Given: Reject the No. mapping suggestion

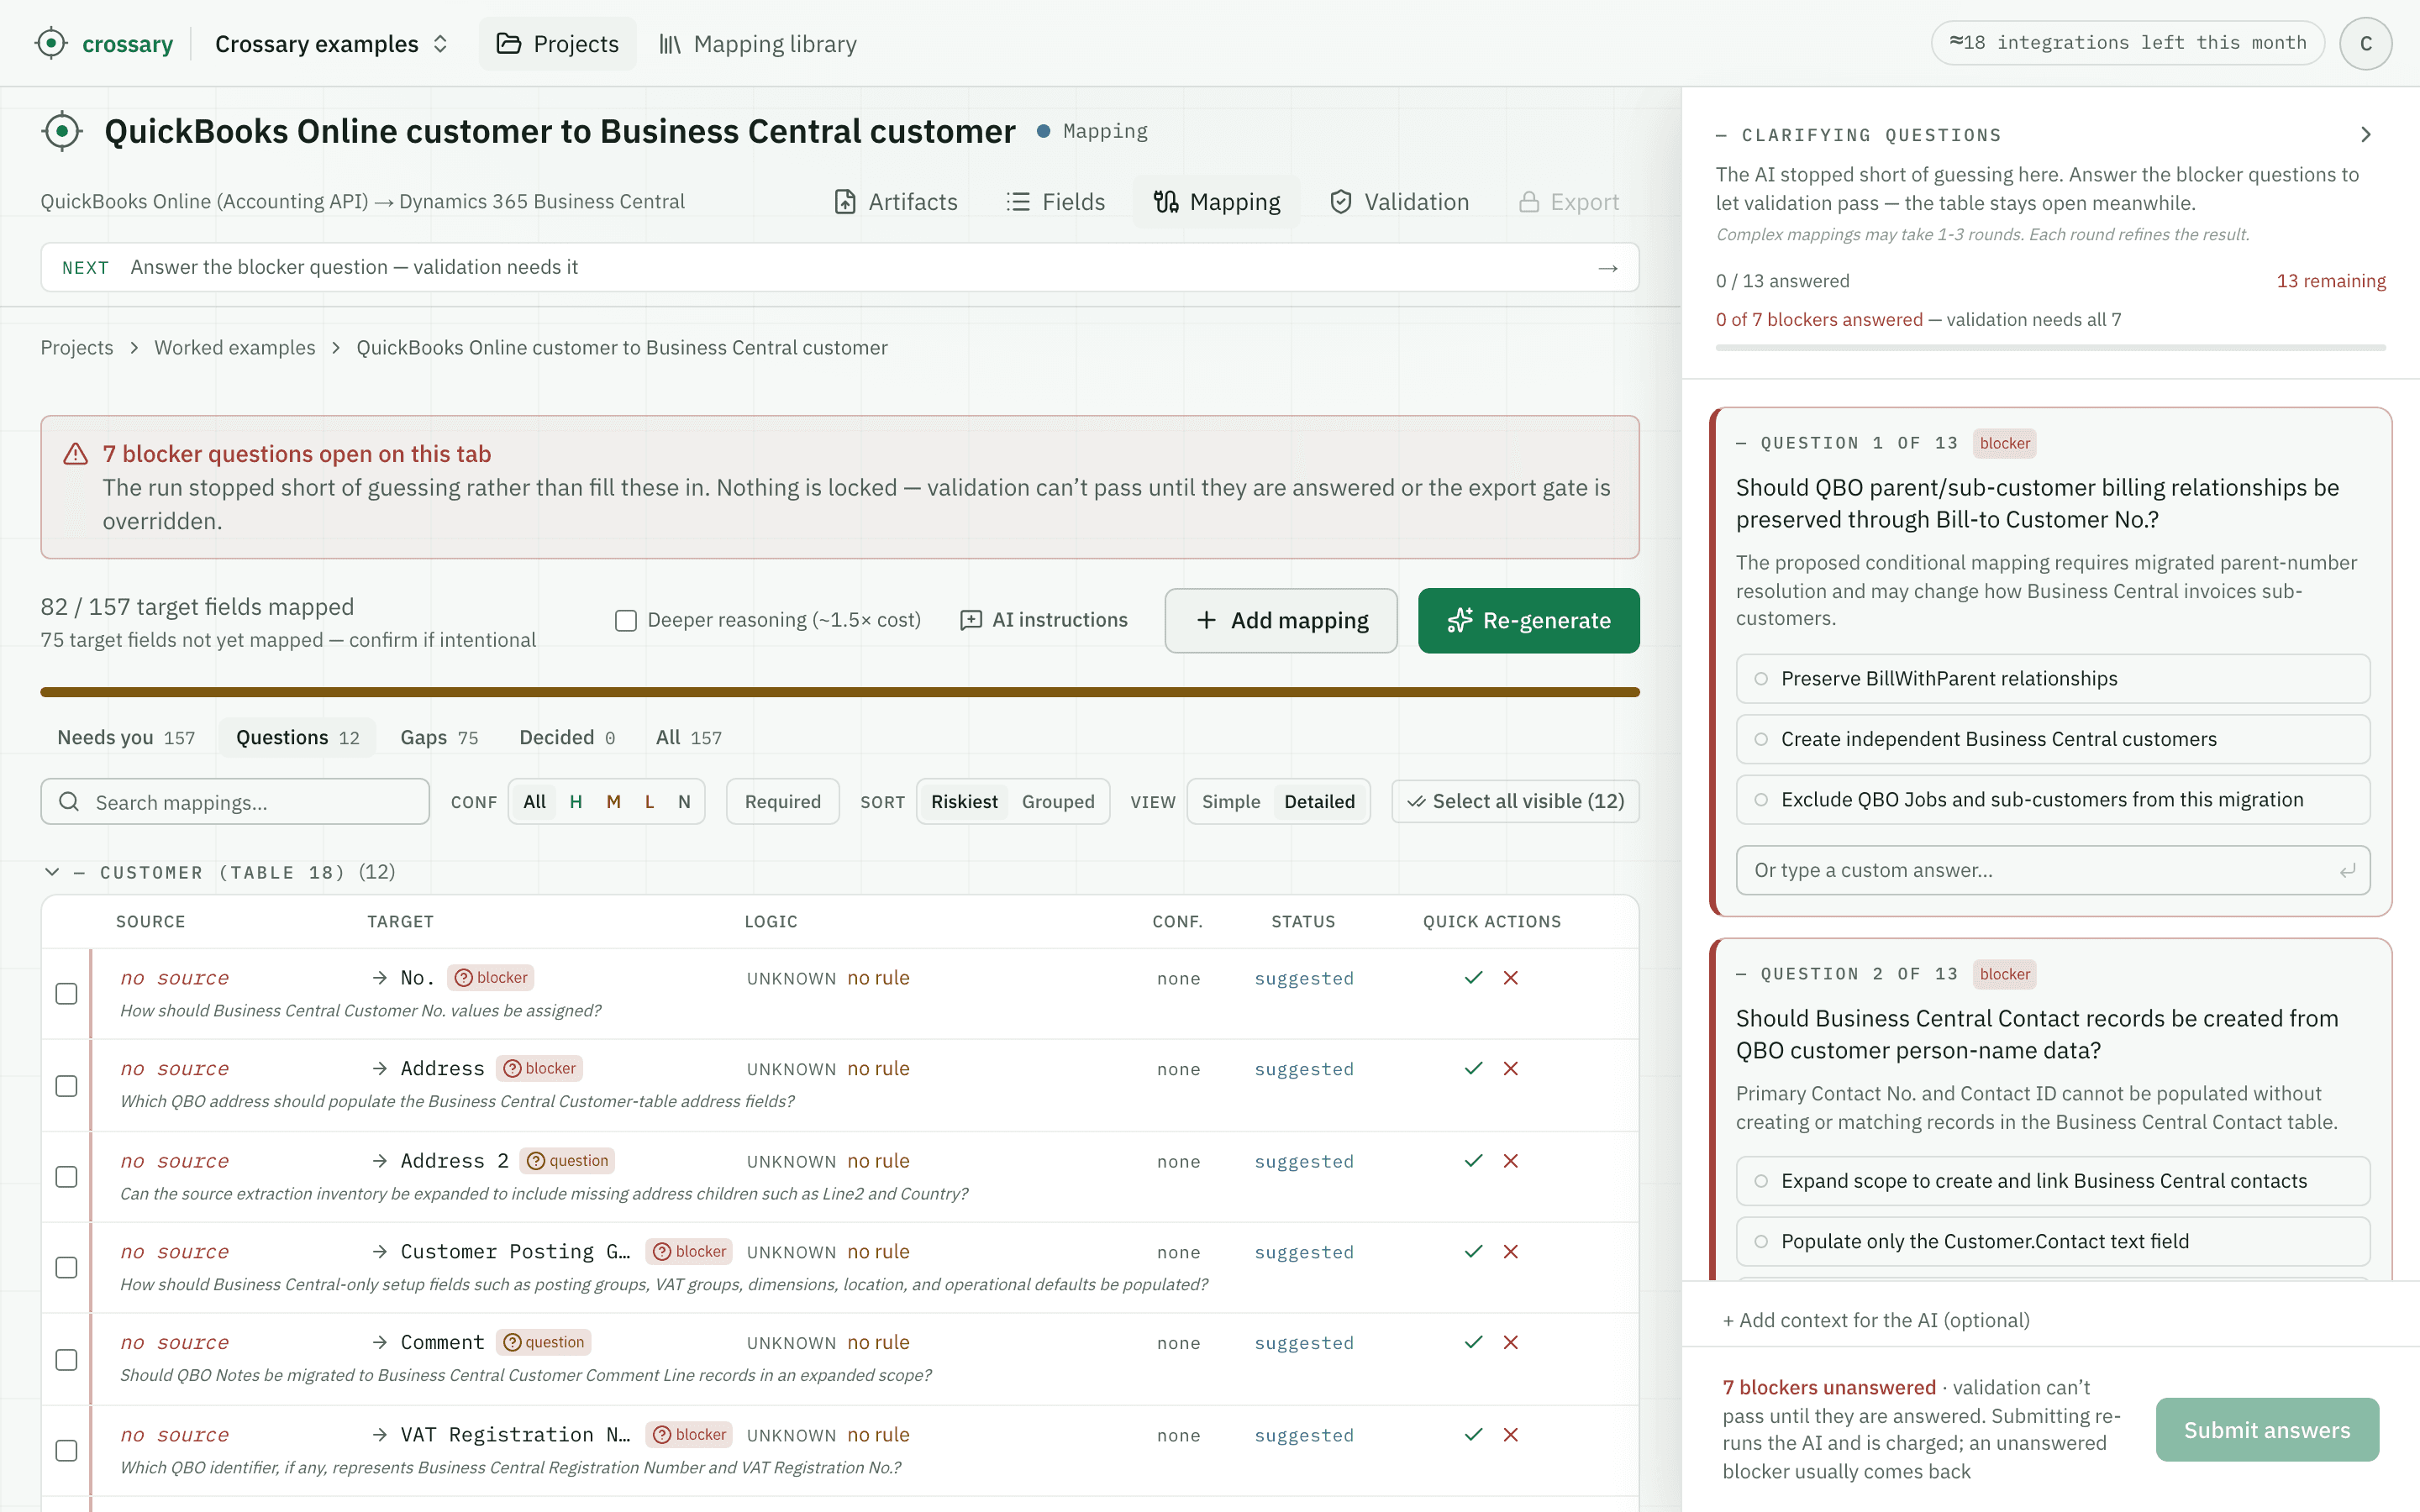Looking at the screenshot, I should 1511,978.
